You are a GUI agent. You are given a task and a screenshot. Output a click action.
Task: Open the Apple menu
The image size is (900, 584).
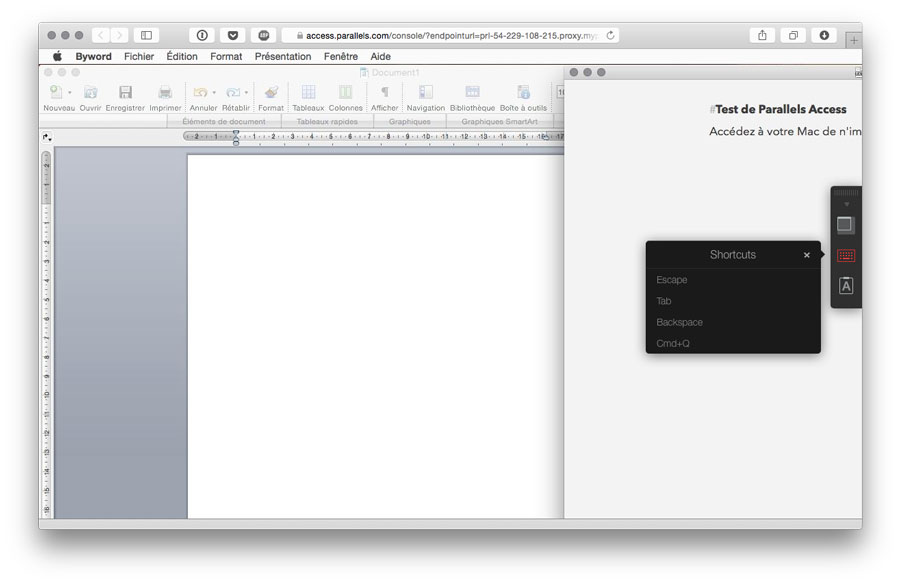(57, 56)
